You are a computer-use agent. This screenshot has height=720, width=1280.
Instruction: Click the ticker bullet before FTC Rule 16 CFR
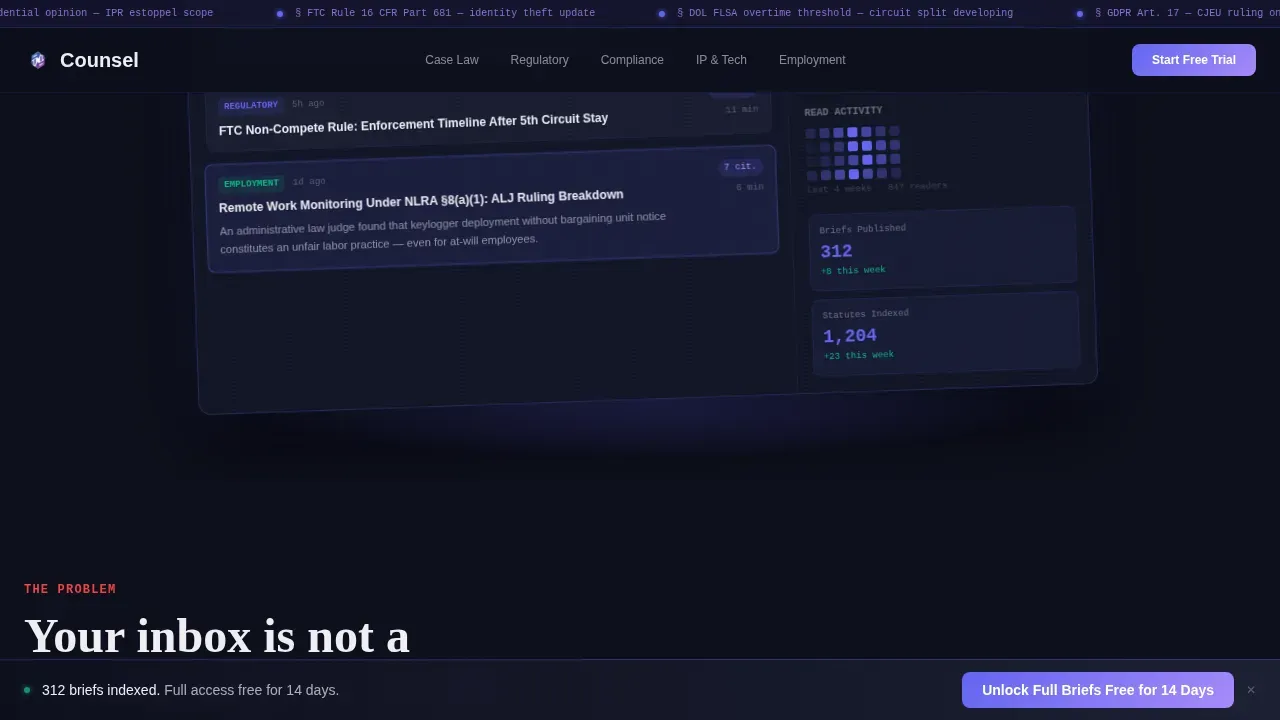click(280, 14)
